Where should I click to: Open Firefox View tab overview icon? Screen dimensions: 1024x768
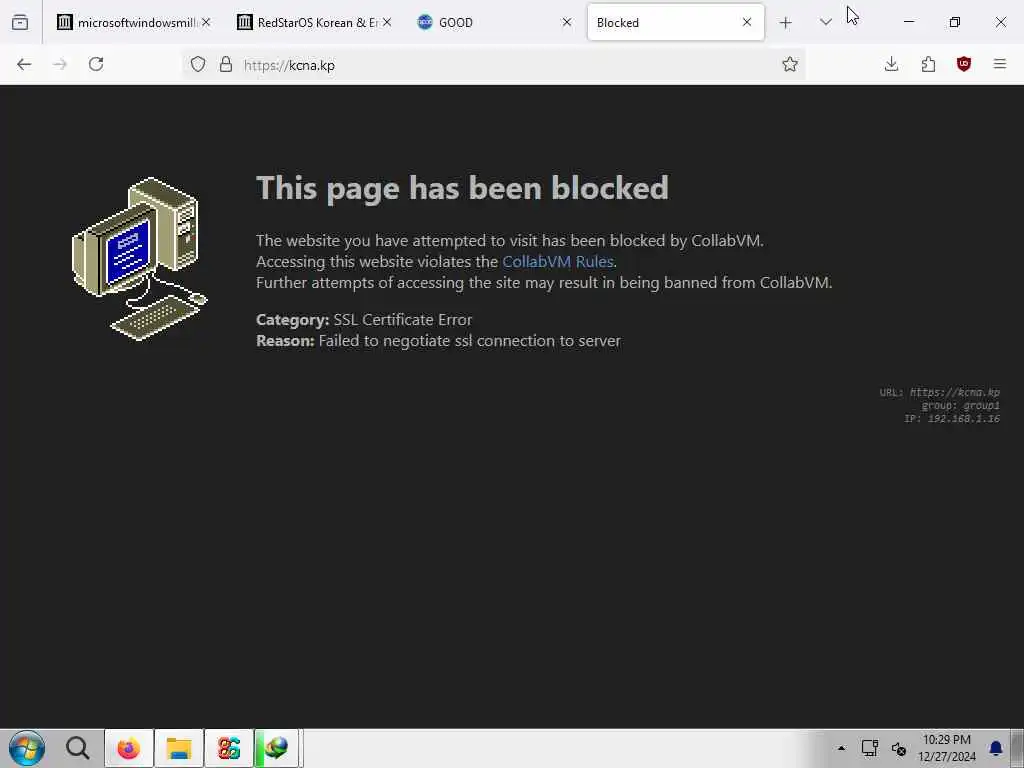pos(20,22)
